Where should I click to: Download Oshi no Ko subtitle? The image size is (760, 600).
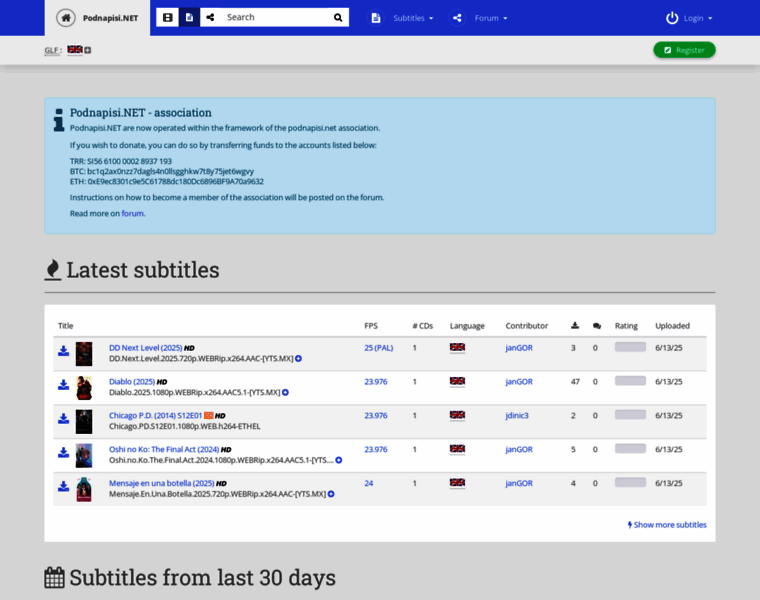(63, 453)
